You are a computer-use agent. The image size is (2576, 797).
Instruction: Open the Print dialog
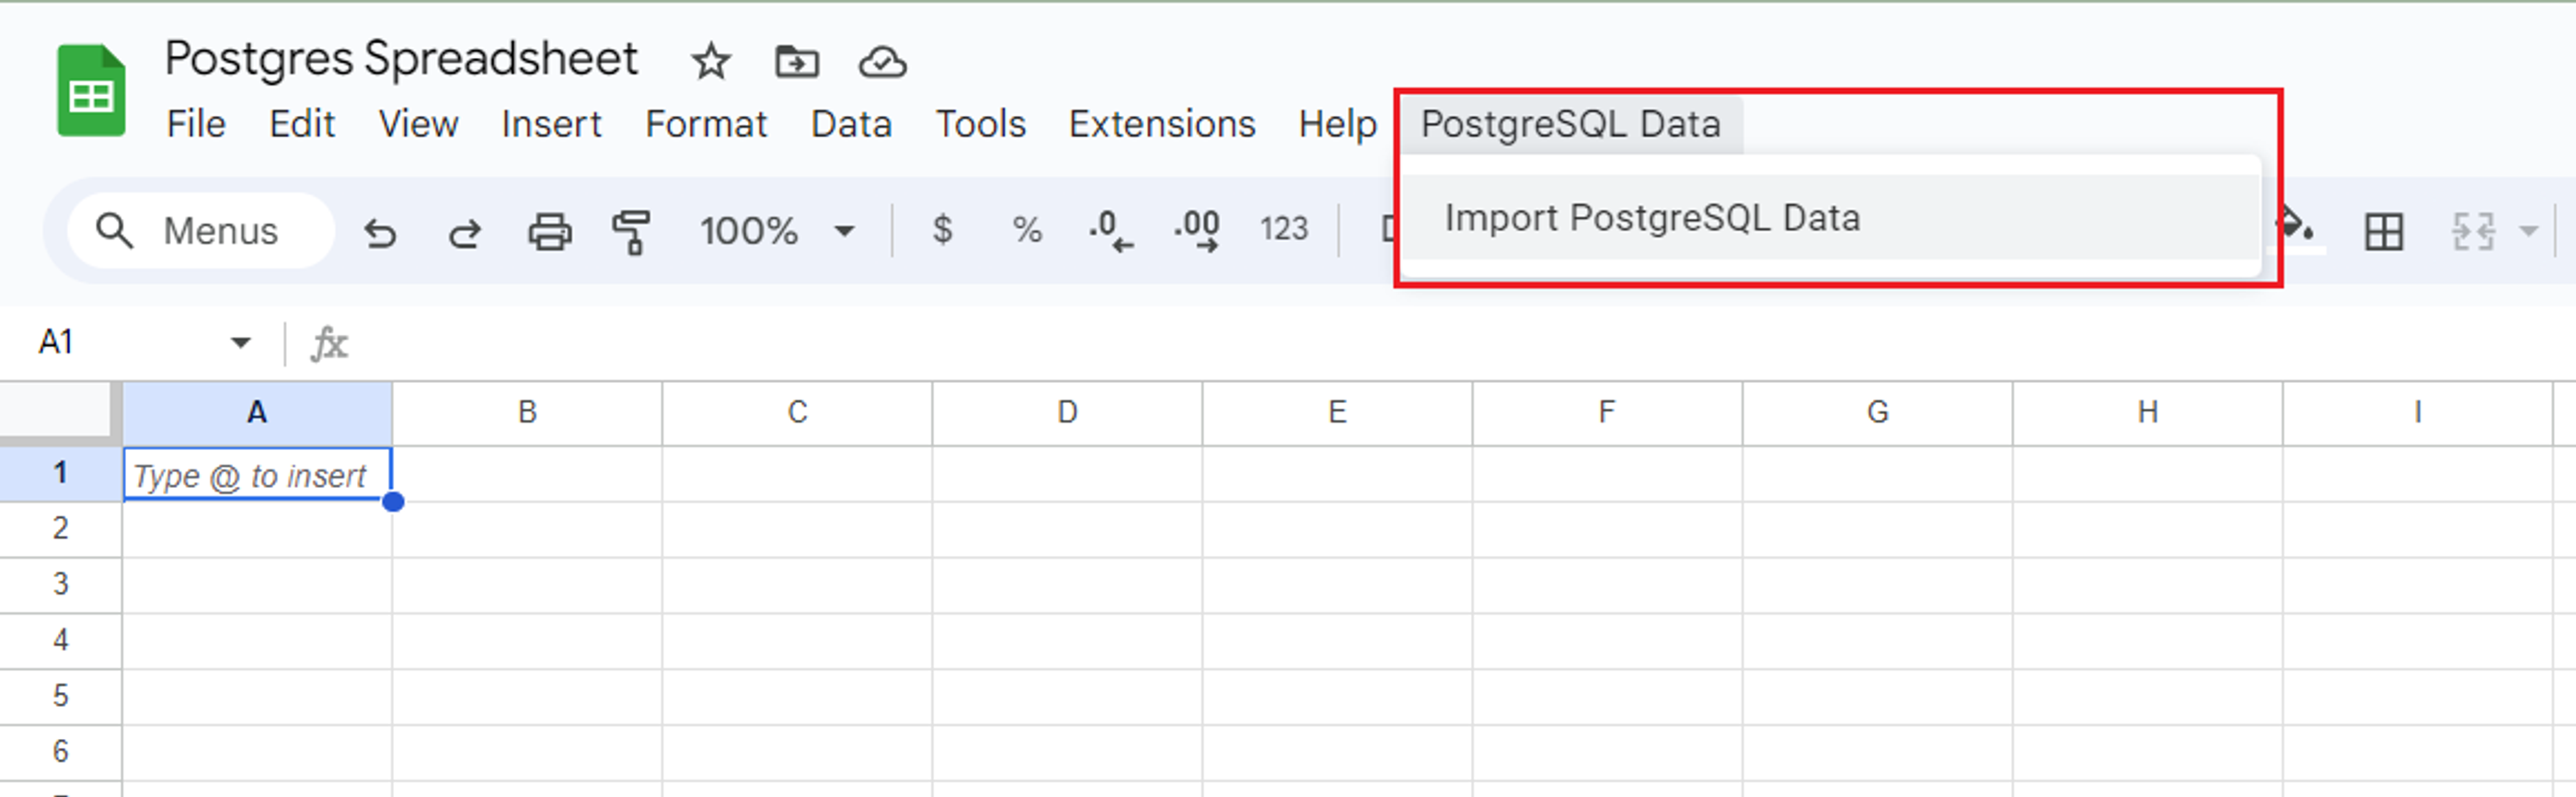tap(549, 231)
